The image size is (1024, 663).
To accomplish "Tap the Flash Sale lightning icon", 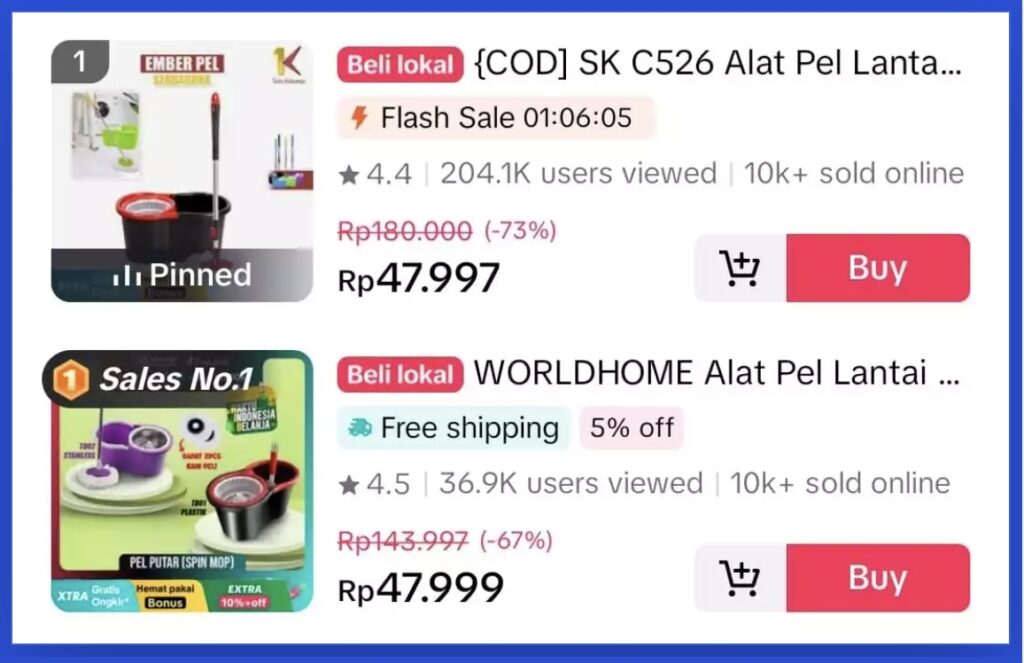I will pos(359,118).
